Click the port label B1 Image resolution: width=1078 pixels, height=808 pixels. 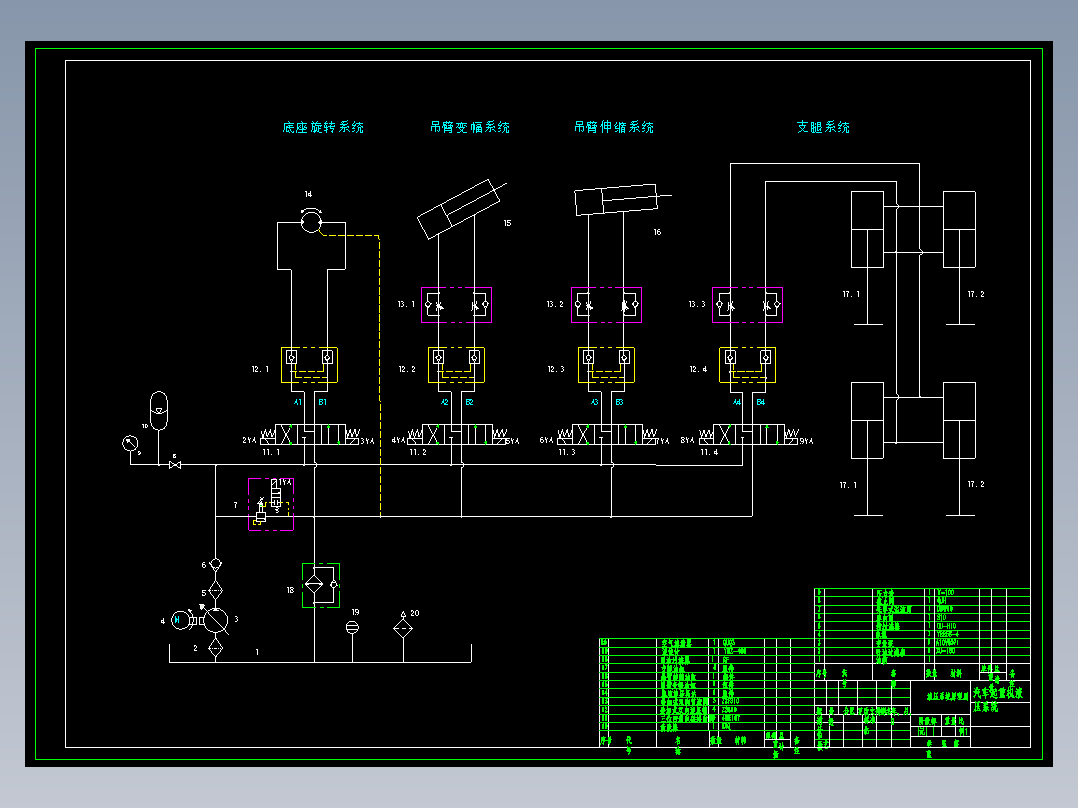[x=322, y=402]
